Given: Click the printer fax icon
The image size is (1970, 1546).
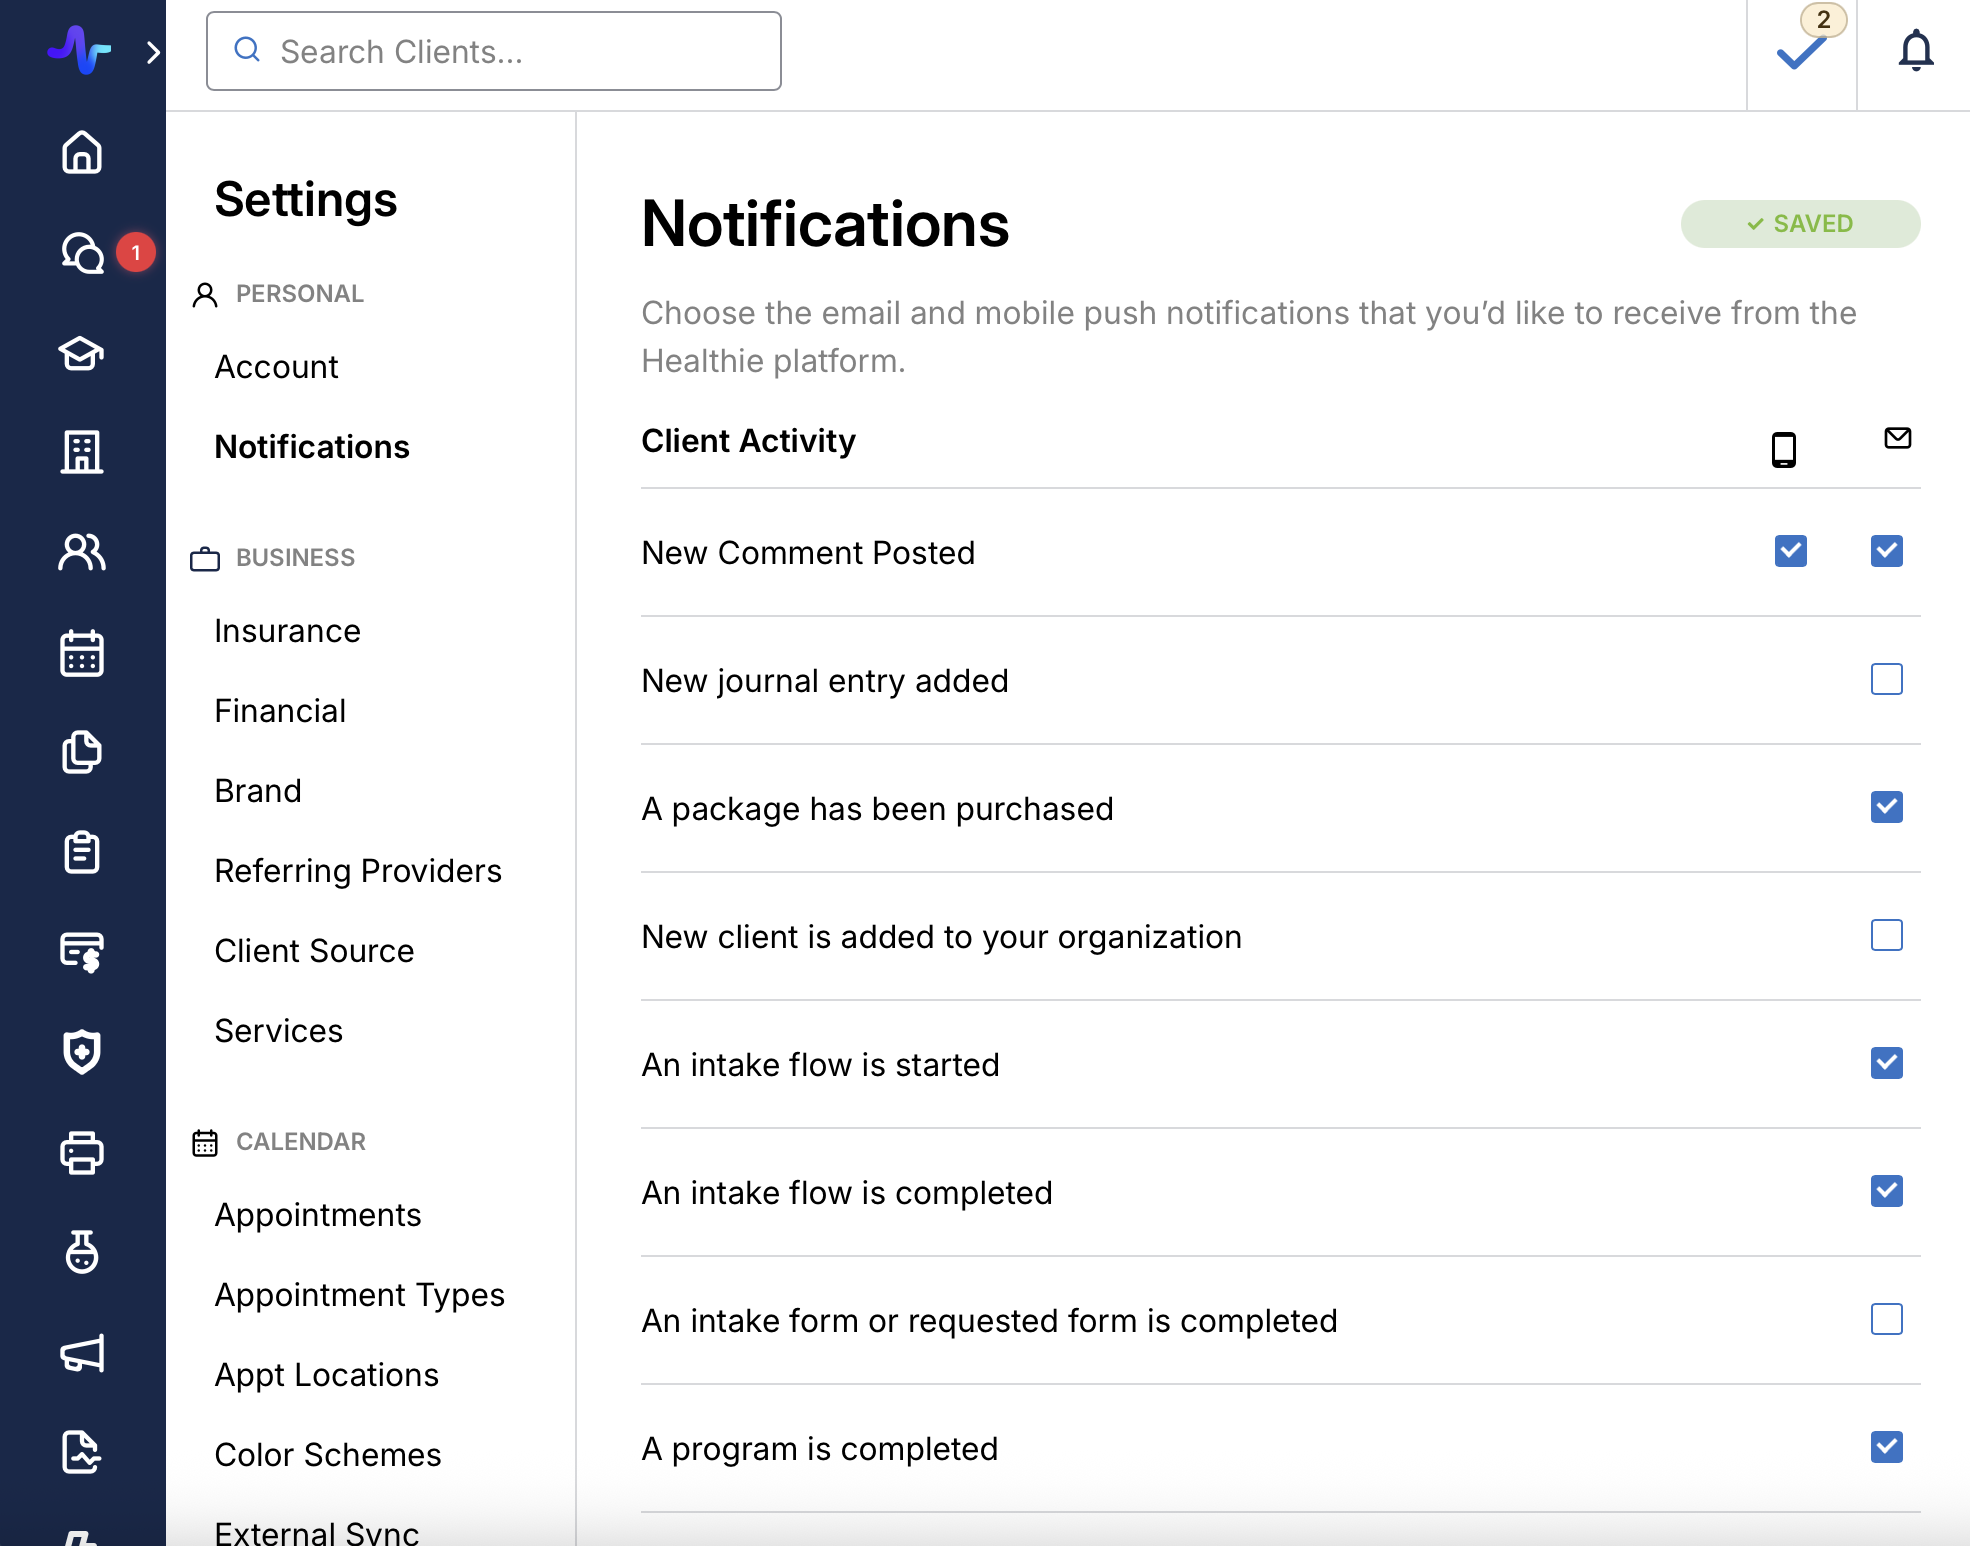Looking at the screenshot, I should point(82,1152).
